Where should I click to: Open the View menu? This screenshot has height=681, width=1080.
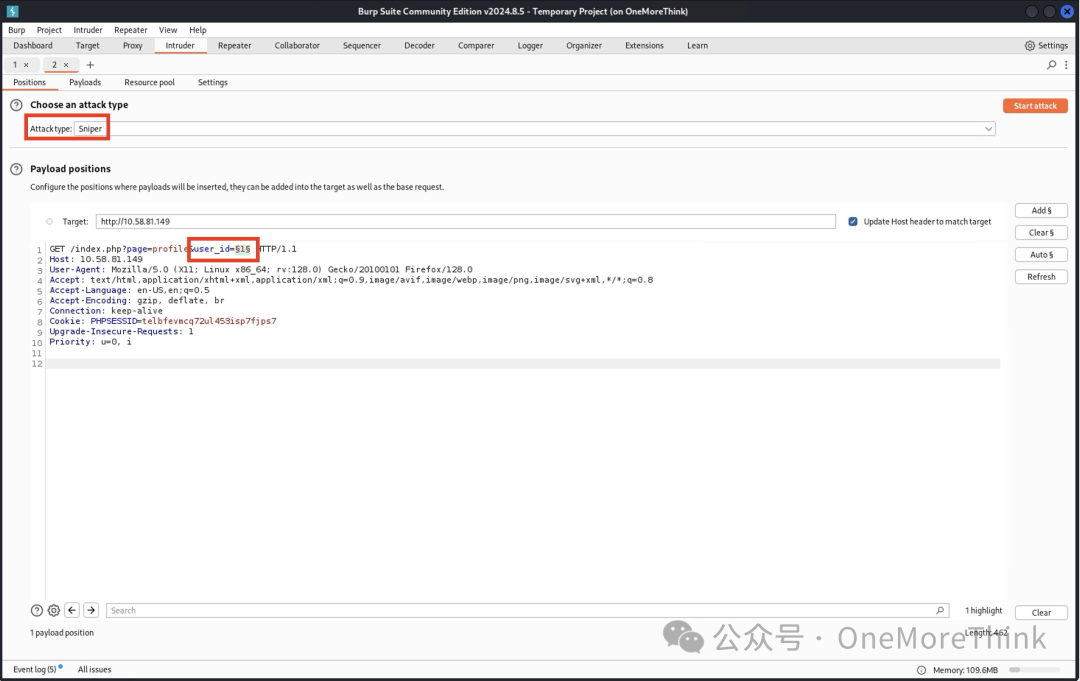point(168,30)
